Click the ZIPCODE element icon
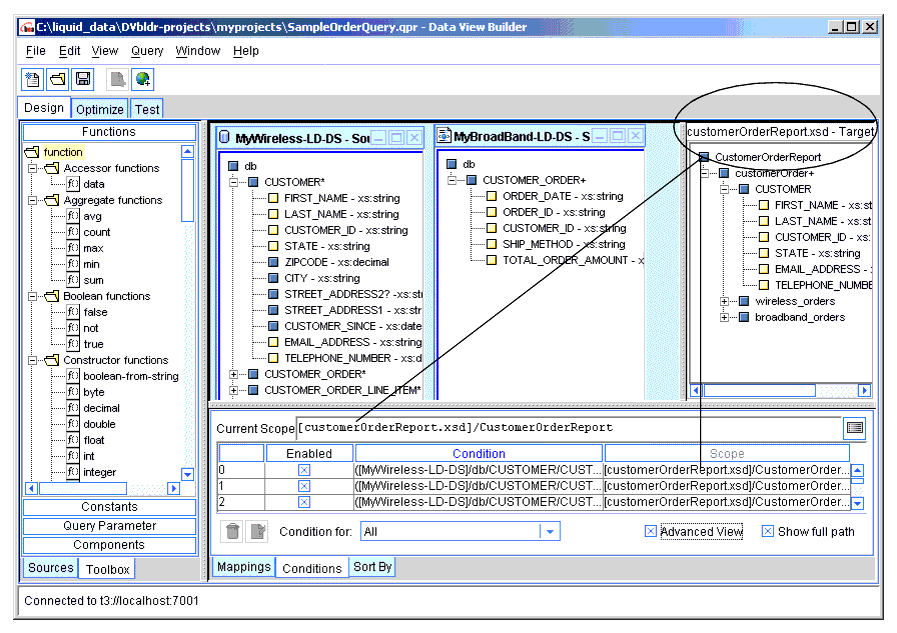The width and height of the screenshot is (897, 633). (273, 262)
